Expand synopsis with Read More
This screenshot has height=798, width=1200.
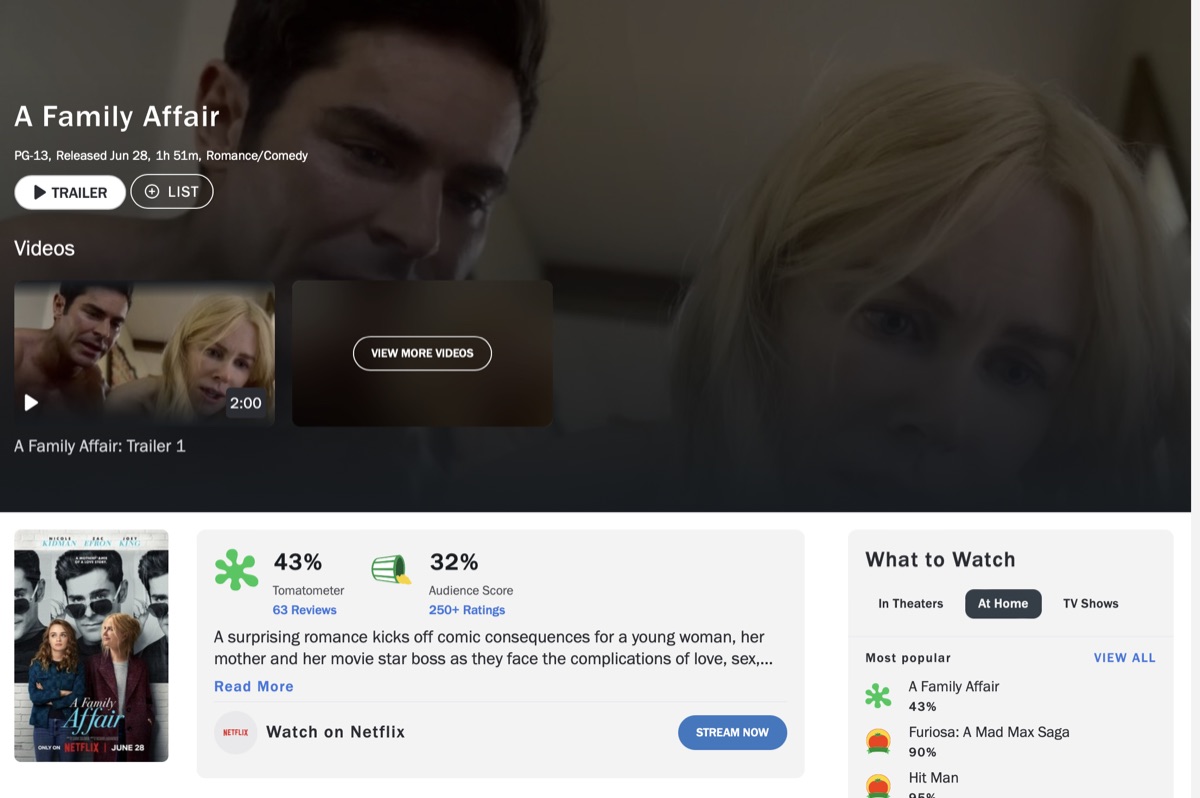254,686
